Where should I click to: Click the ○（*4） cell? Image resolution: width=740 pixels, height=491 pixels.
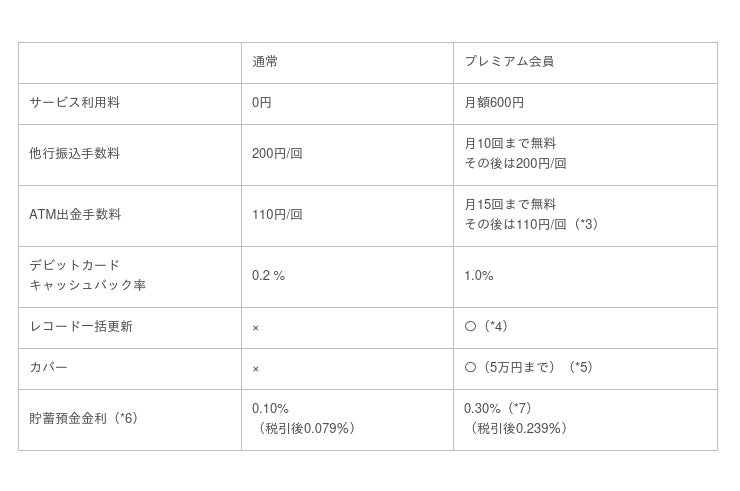[x=493, y=327]
